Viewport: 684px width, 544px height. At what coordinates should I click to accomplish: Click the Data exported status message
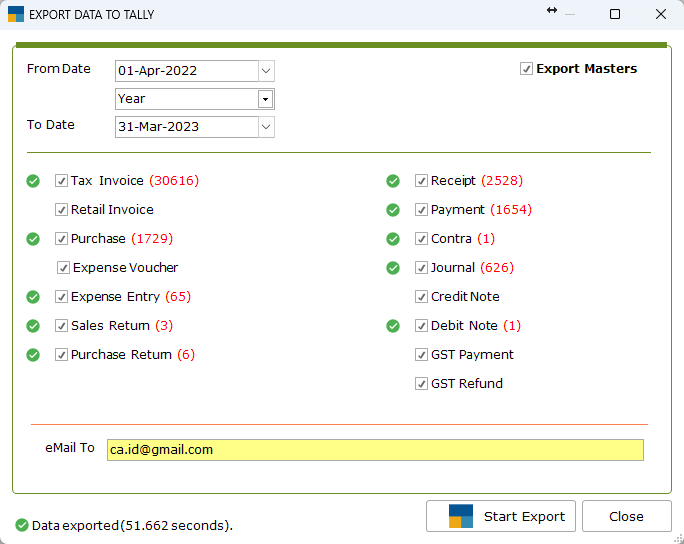point(132,526)
